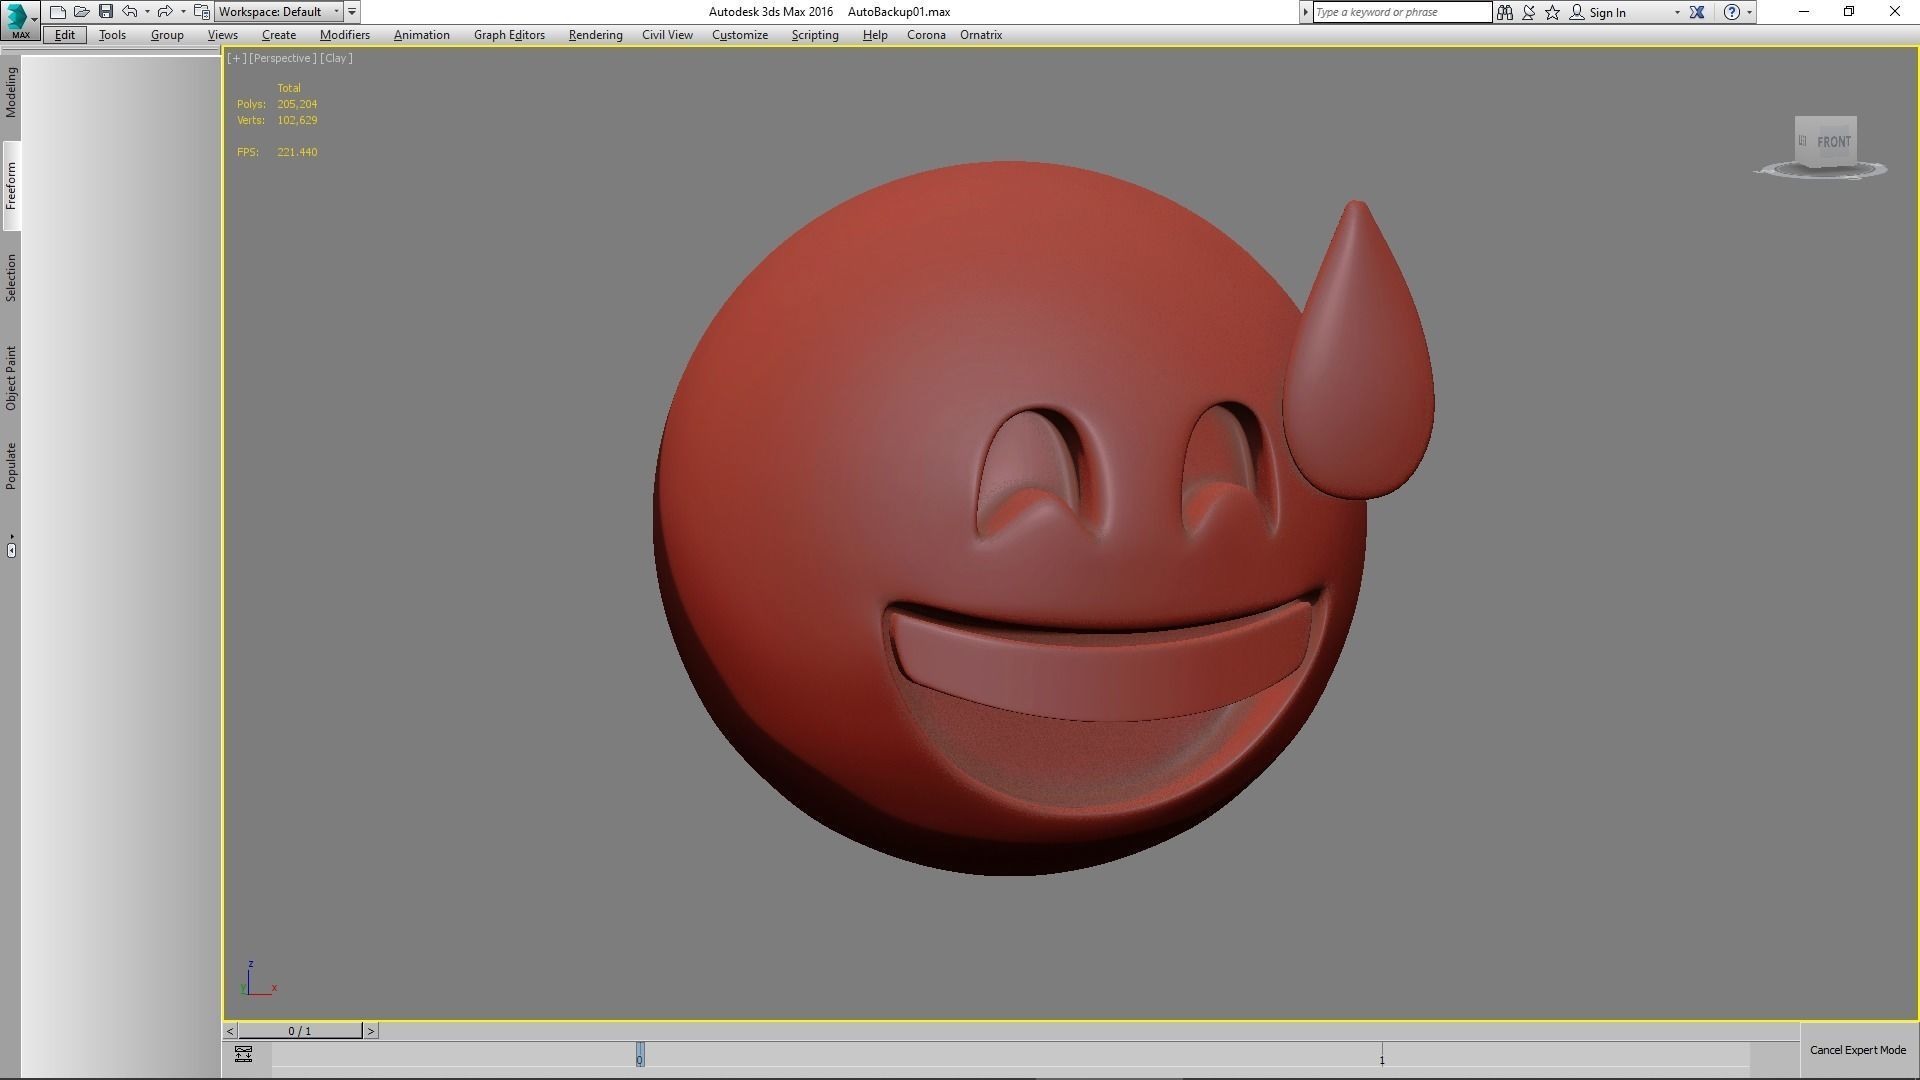Click the ViewCube compass ring
This screenshot has width=1920, height=1080.
(1821, 172)
